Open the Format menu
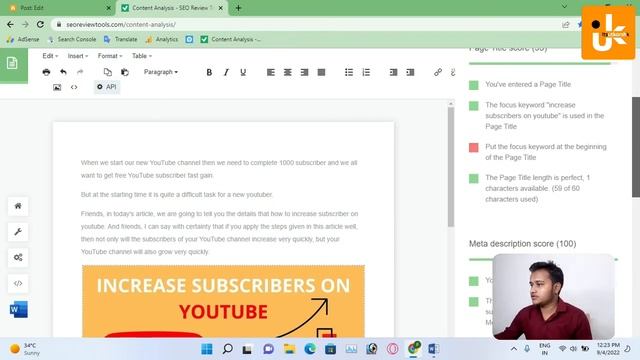Viewport: 640px width, 360px height. tap(110, 56)
